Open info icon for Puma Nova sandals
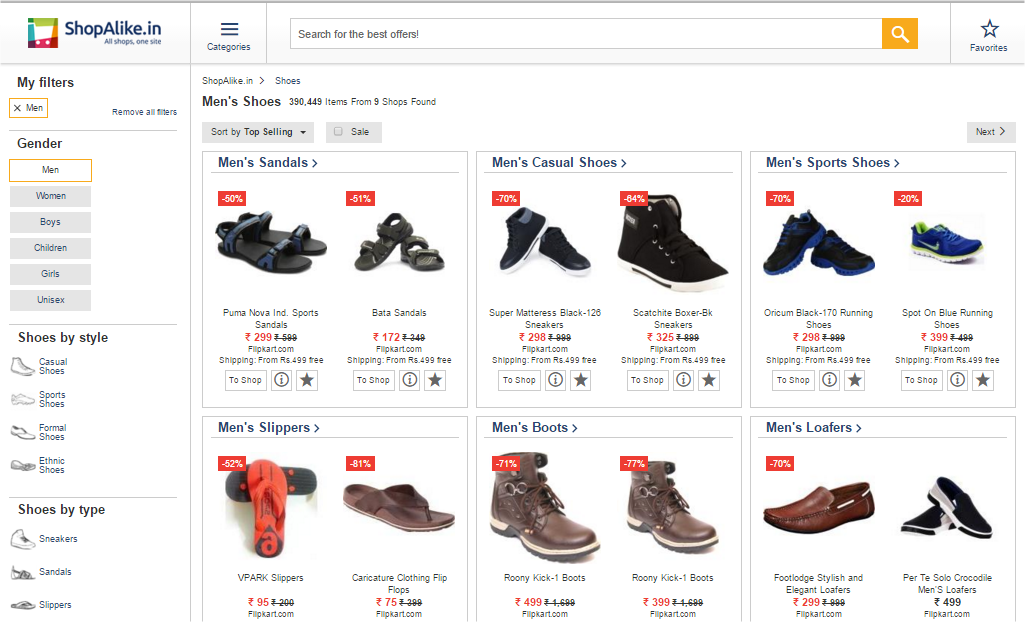1025x622 pixels. click(x=282, y=380)
